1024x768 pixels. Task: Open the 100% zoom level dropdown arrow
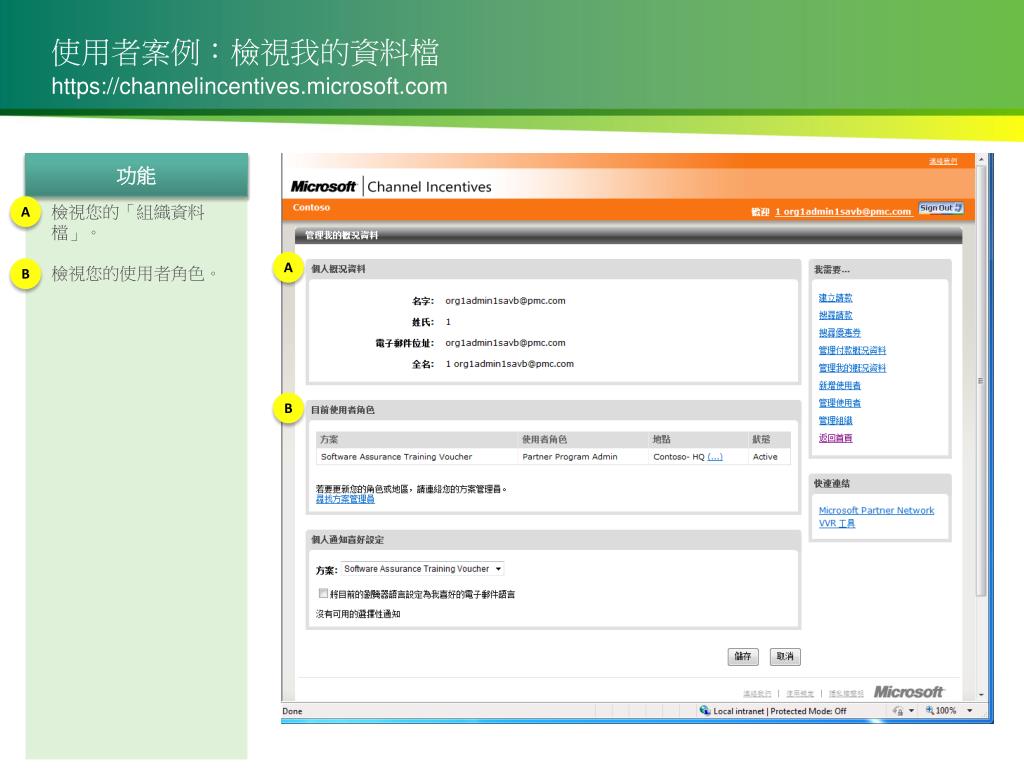pyautogui.click(x=970, y=711)
